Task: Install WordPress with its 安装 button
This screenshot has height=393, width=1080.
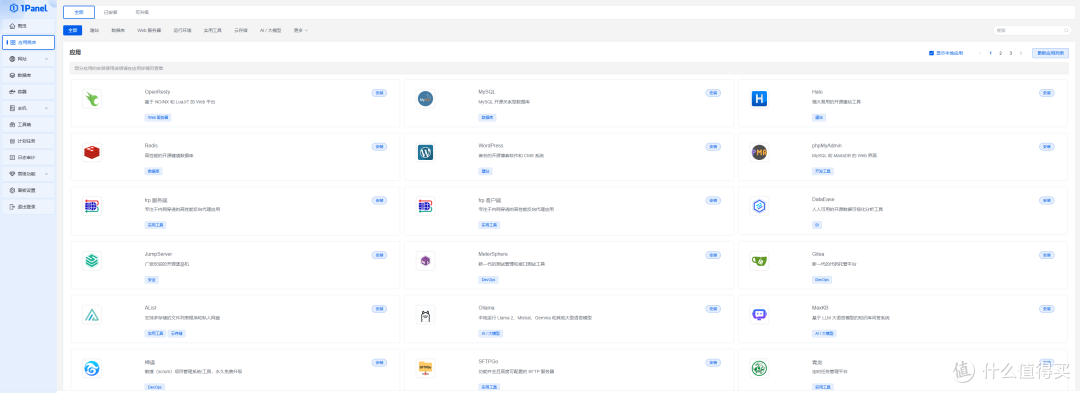Action: pos(713,147)
